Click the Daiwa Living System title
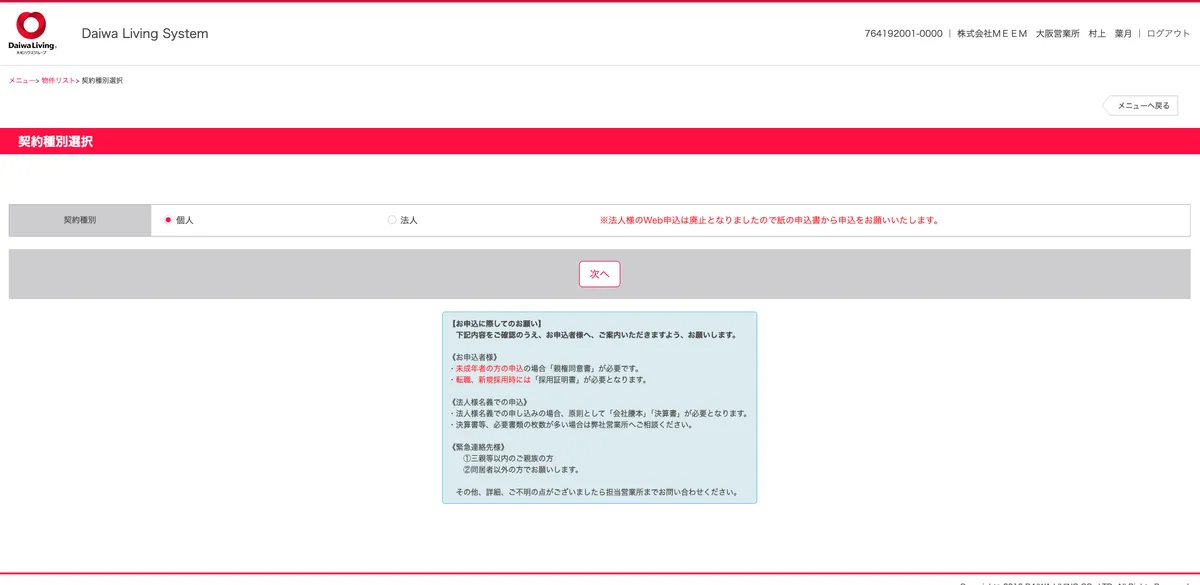The image size is (1200, 585). [x=145, y=34]
